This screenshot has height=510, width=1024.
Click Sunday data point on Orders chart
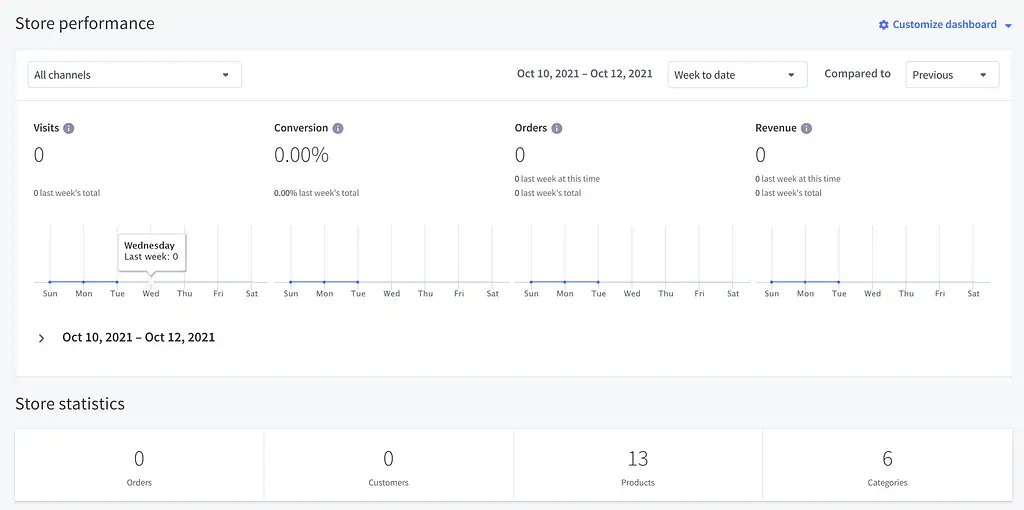point(531,282)
